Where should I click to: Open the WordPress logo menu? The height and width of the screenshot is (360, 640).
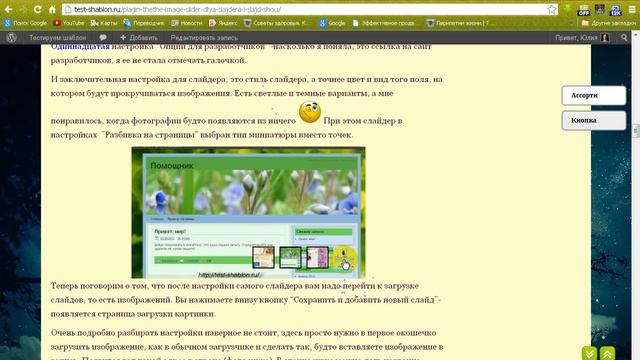coord(11,38)
